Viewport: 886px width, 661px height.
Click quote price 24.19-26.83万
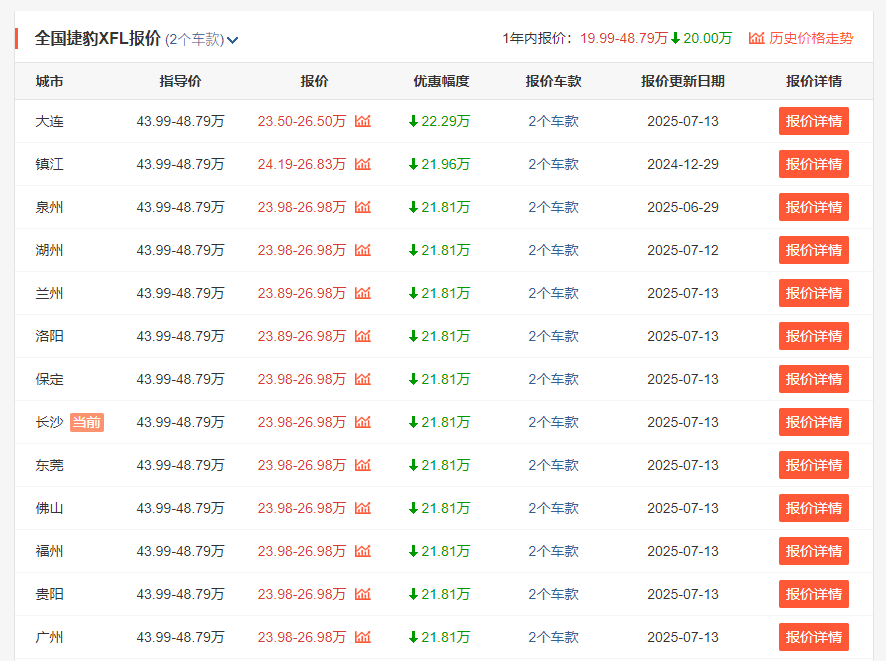pos(301,164)
